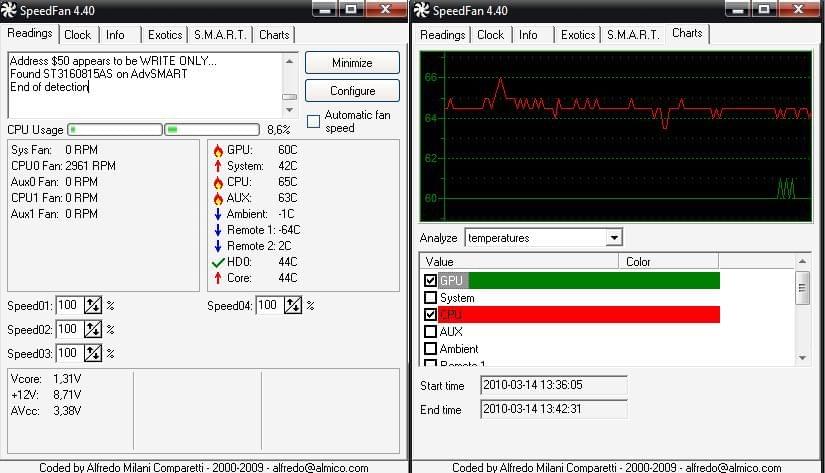825x473 pixels.
Task: Click the CPU flame temperature icon
Action: point(218,183)
